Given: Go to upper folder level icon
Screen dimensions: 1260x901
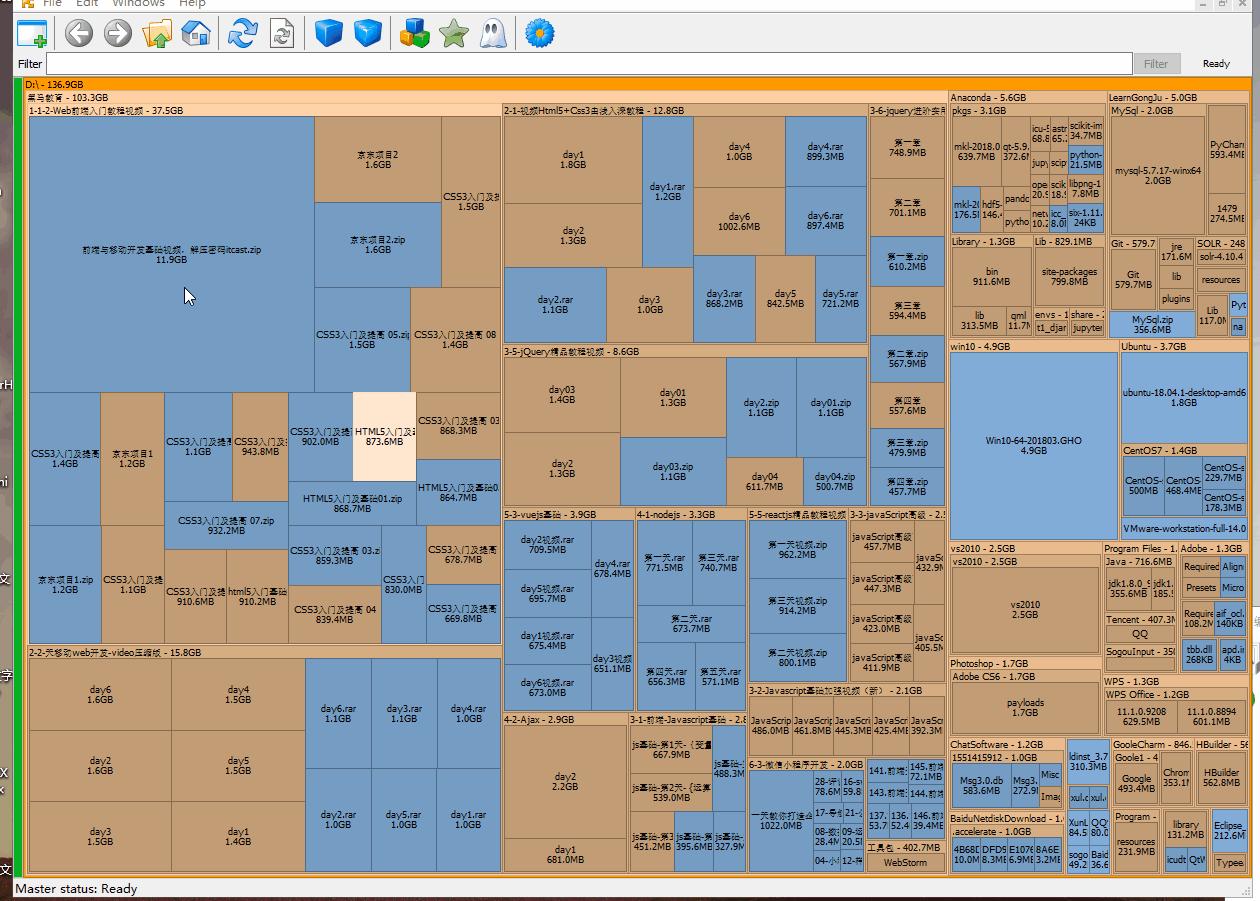Looking at the screenshot, I should tap(157, 33).
